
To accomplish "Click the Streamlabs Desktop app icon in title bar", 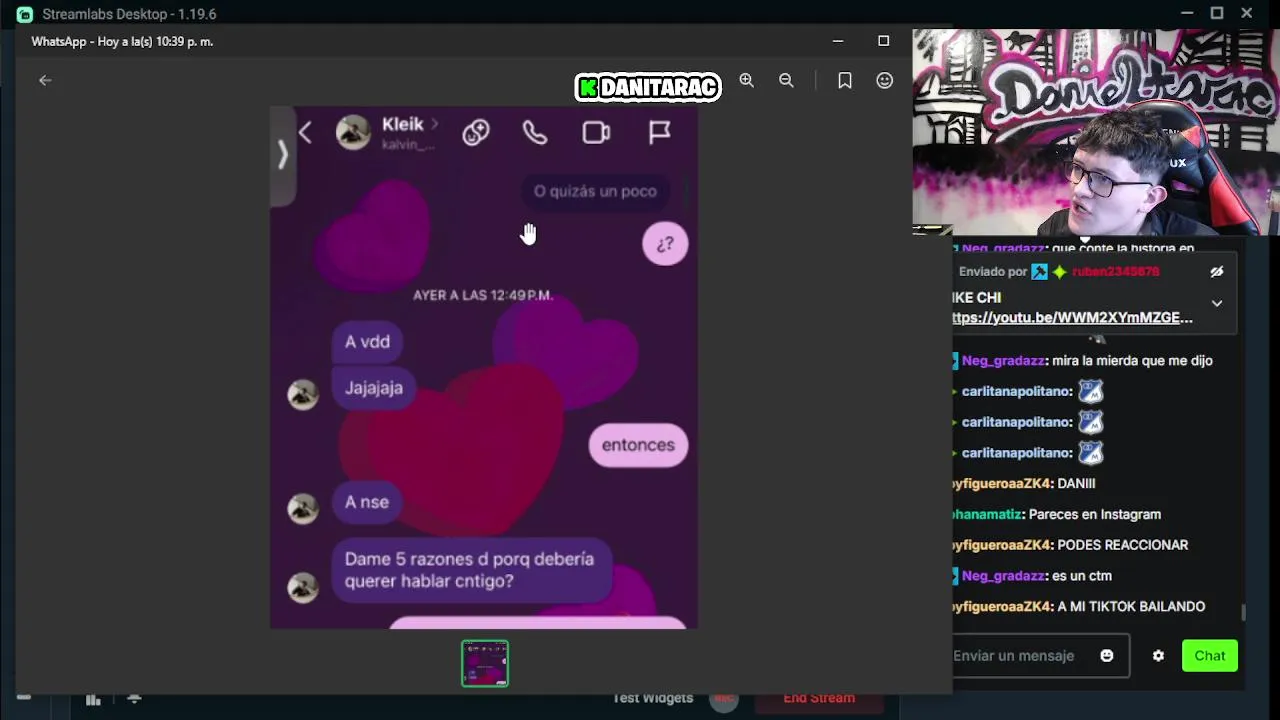I will 24,14.
